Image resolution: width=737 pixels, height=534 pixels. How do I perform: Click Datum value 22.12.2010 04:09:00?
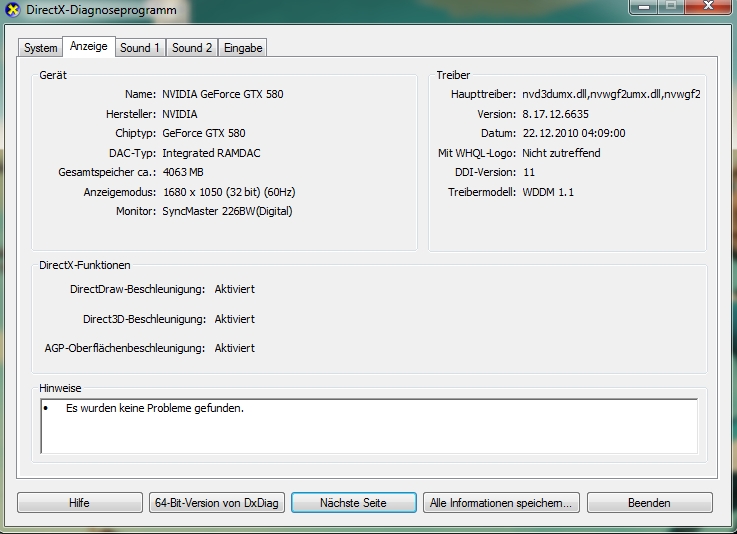pos(573,133)
